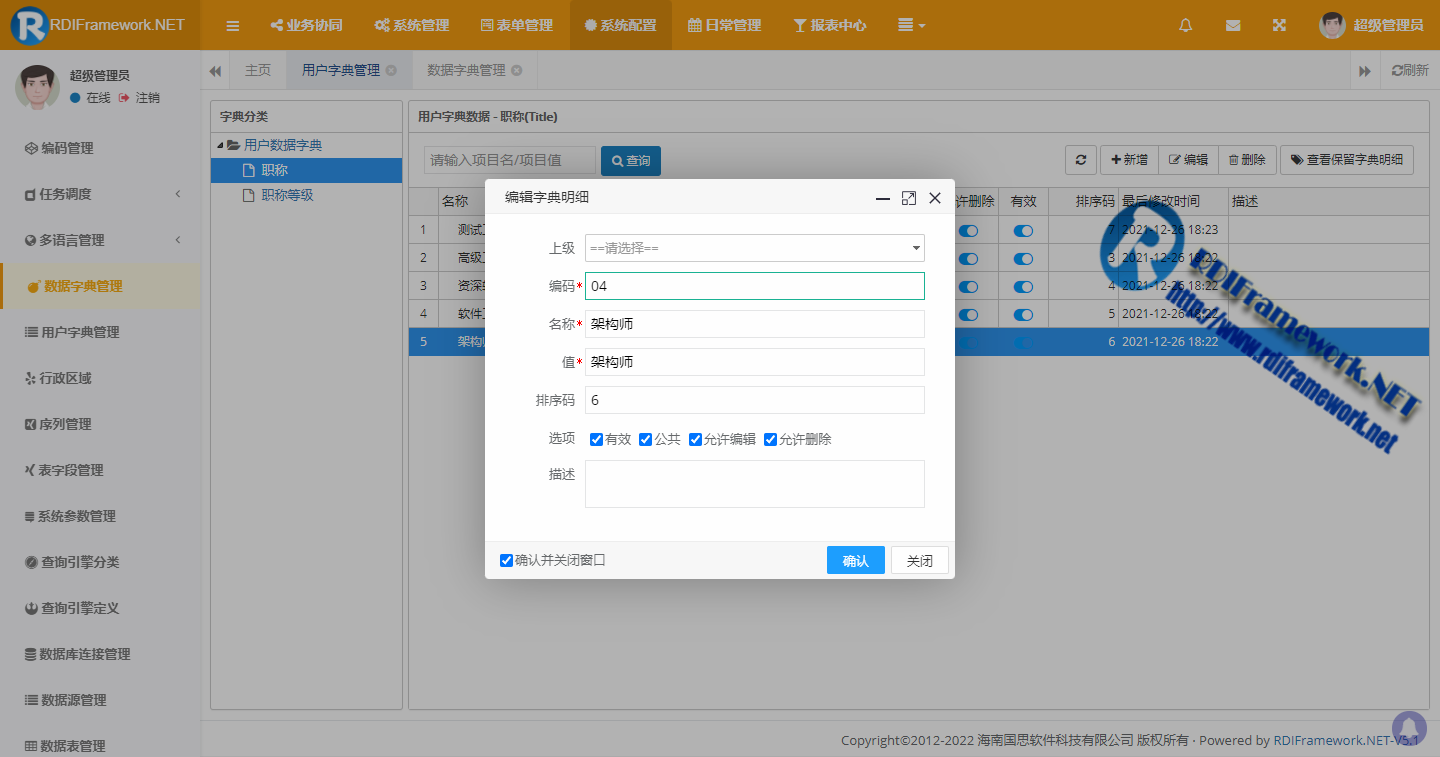1440x757 pixels.
Task: Open the 表单管理 top menu
Action: pyautogui.click(x=516, y=25)
